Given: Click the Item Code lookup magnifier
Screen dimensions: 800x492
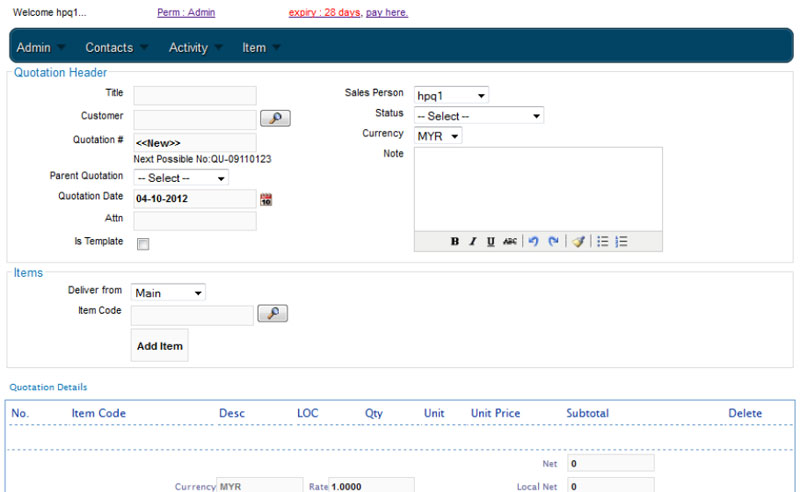Looking at the screenshot, I should pos(272,314).
